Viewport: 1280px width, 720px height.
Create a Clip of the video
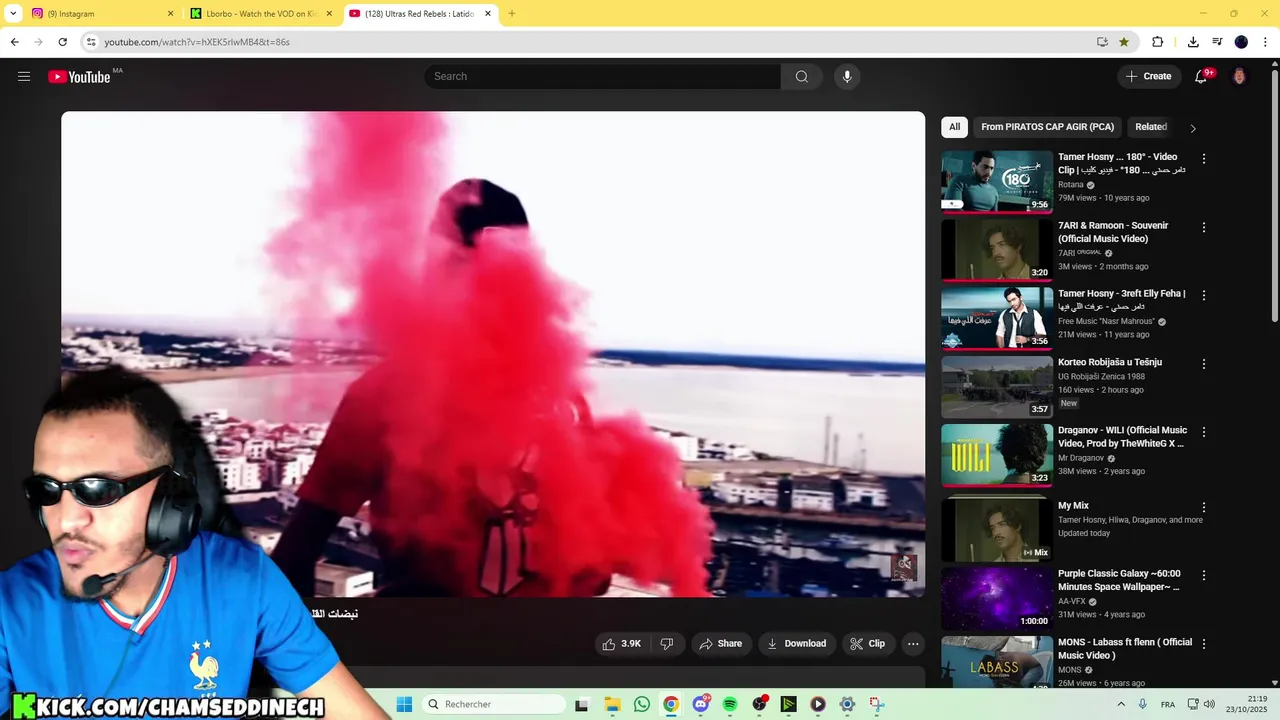point(867,644)
